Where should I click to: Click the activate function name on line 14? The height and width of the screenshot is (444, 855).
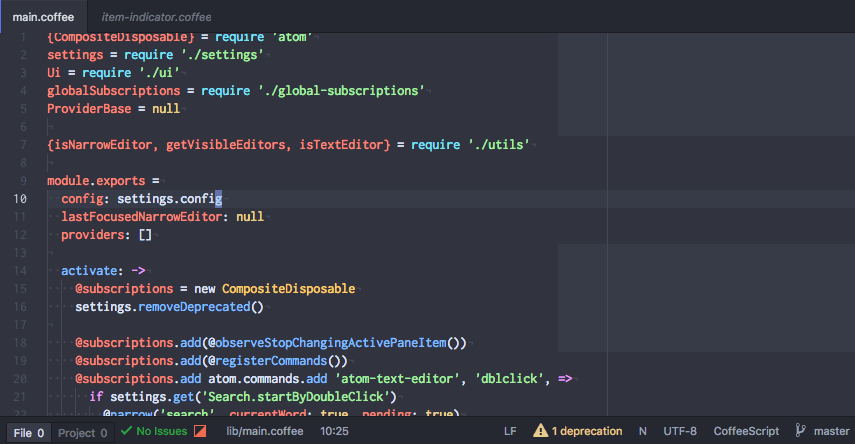(x=89, y=271)
